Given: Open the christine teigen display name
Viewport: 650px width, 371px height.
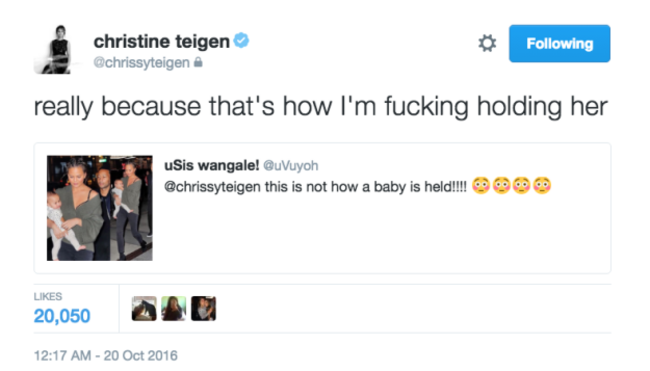Looking at the screenshot, I should (161, 41).
